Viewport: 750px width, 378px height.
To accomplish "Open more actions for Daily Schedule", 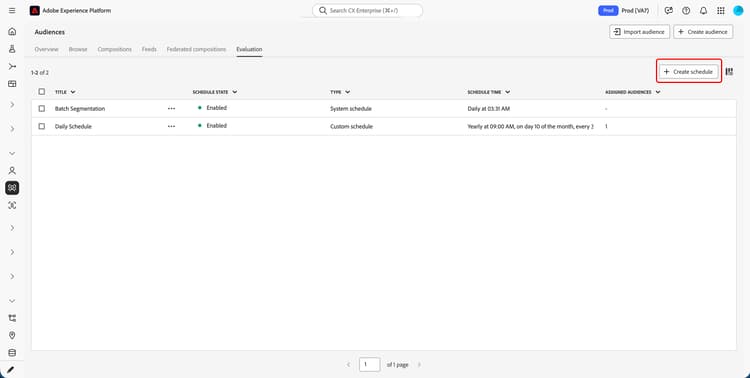I will [x=171, y=126].
